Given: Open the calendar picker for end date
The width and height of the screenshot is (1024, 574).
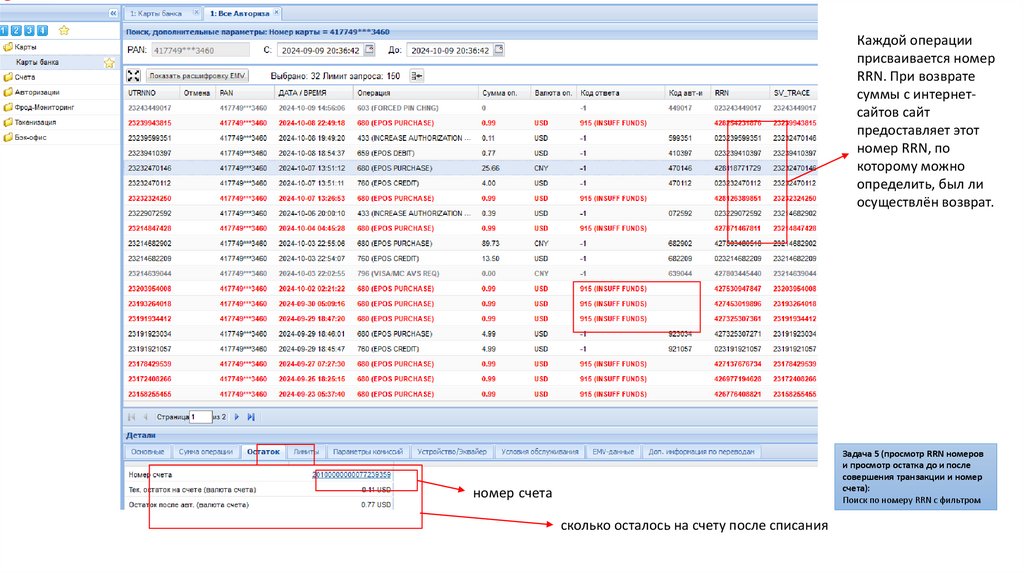Looking at the screenshot, I should pyautogui.click(x=500, y=49).
